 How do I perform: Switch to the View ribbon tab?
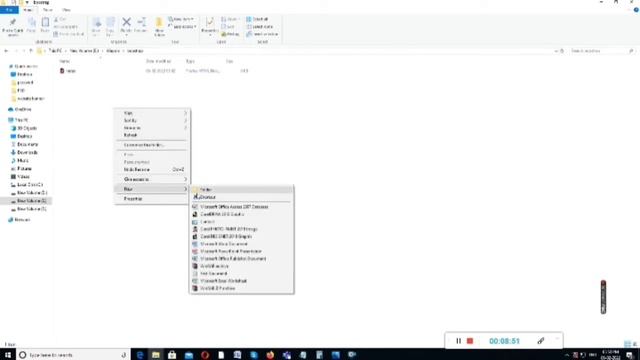pos(66,10)
